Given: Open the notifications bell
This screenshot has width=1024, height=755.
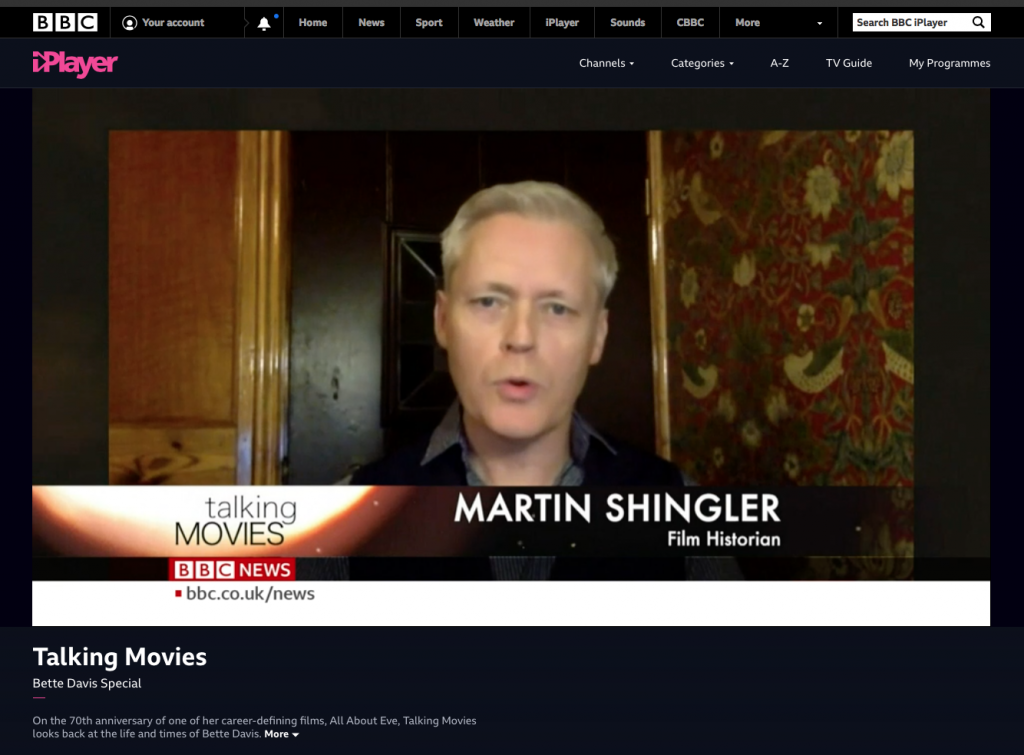Looking at the screenshot, I should tap(264, 24).
